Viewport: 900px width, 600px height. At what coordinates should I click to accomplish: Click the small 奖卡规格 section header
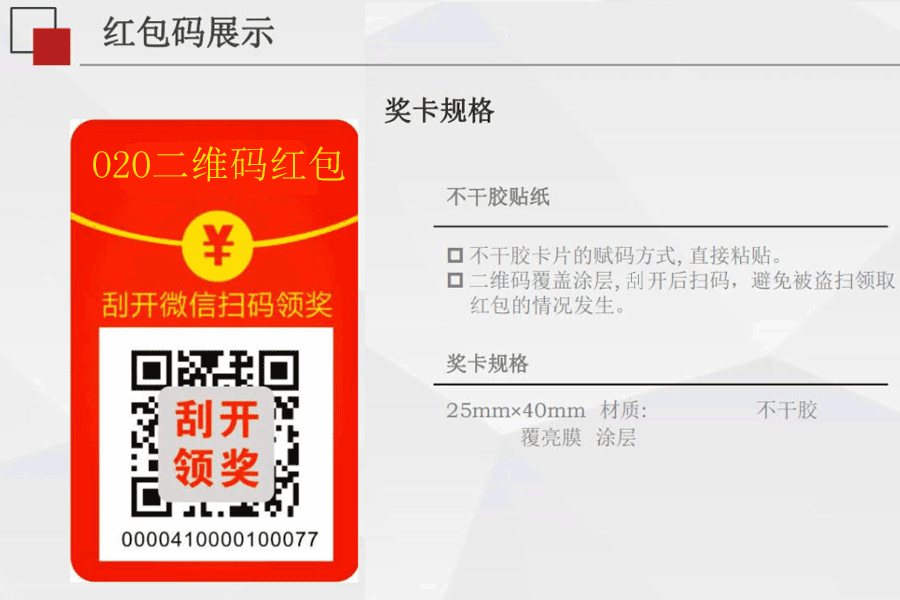pyautogui.click(x=487, y=363)
